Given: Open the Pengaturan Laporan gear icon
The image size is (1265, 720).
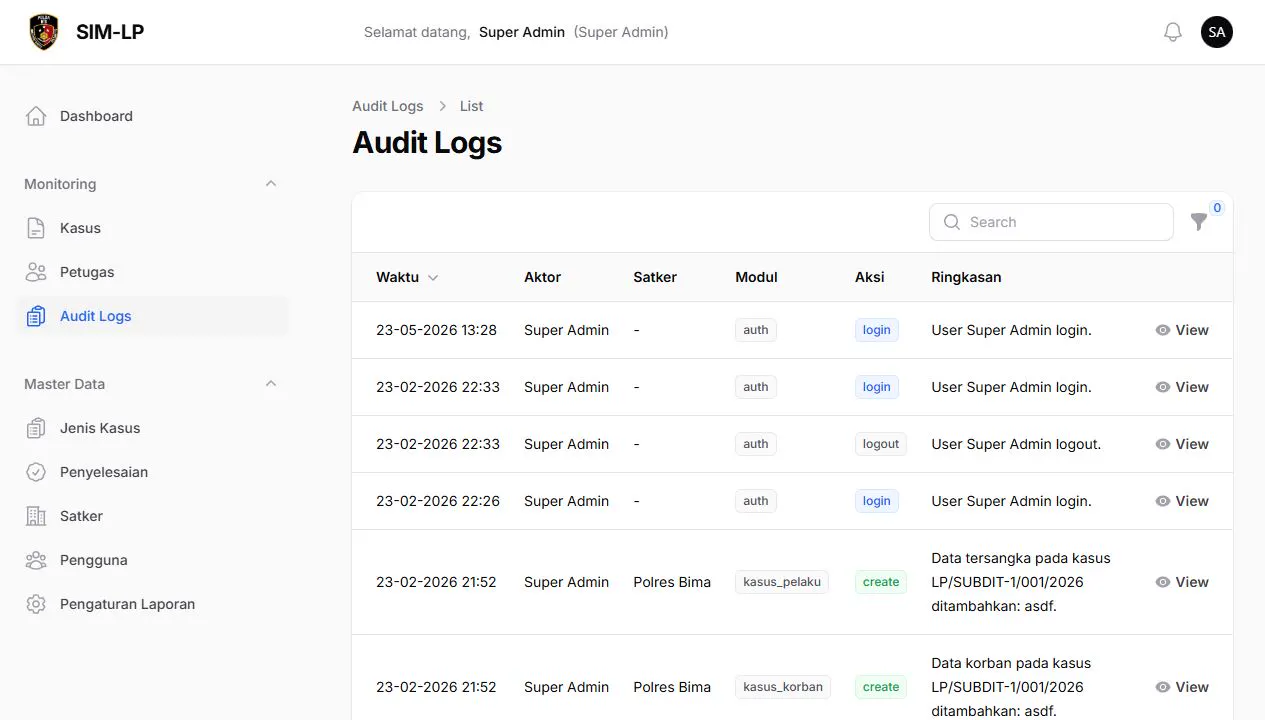Looking at the screenshot, I should 36,604.
